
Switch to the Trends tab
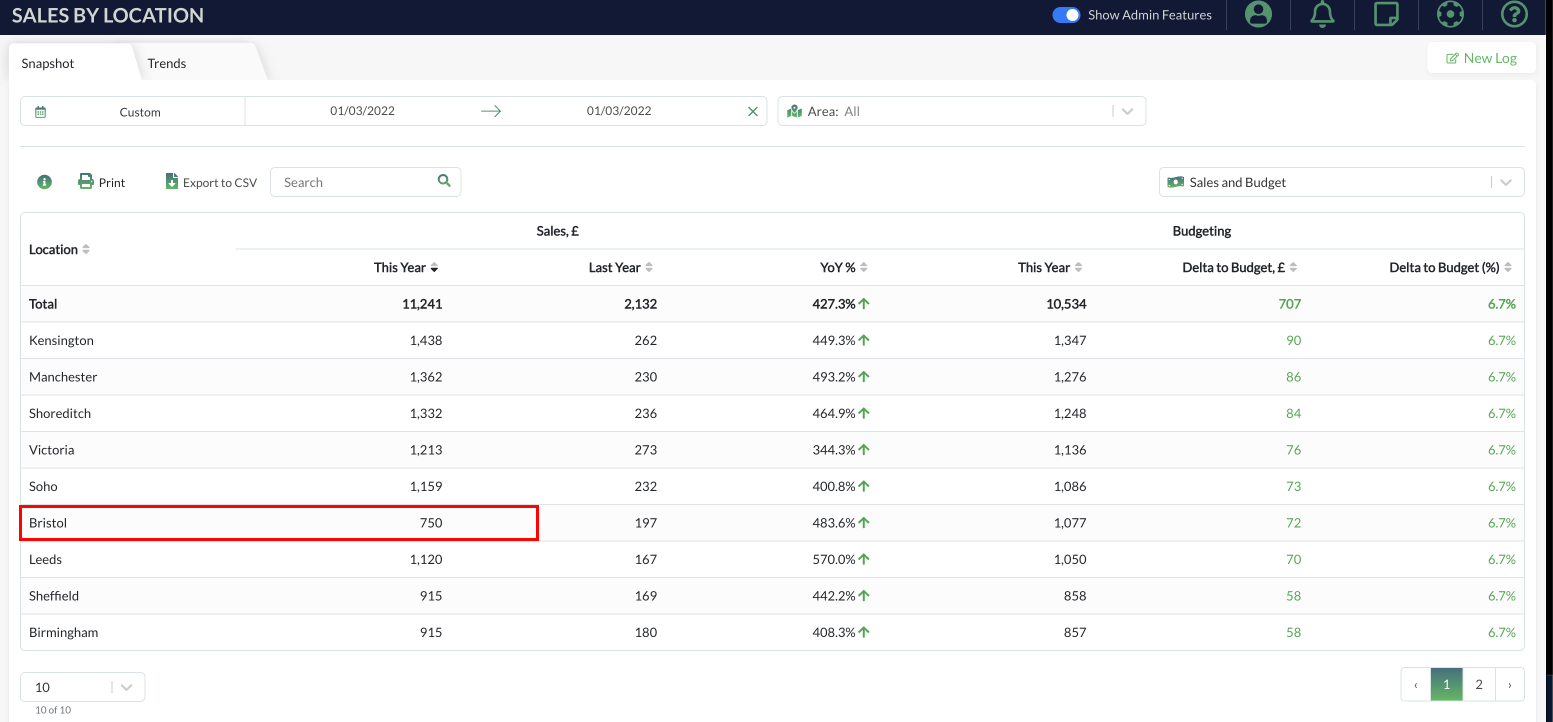pos(166,62)
